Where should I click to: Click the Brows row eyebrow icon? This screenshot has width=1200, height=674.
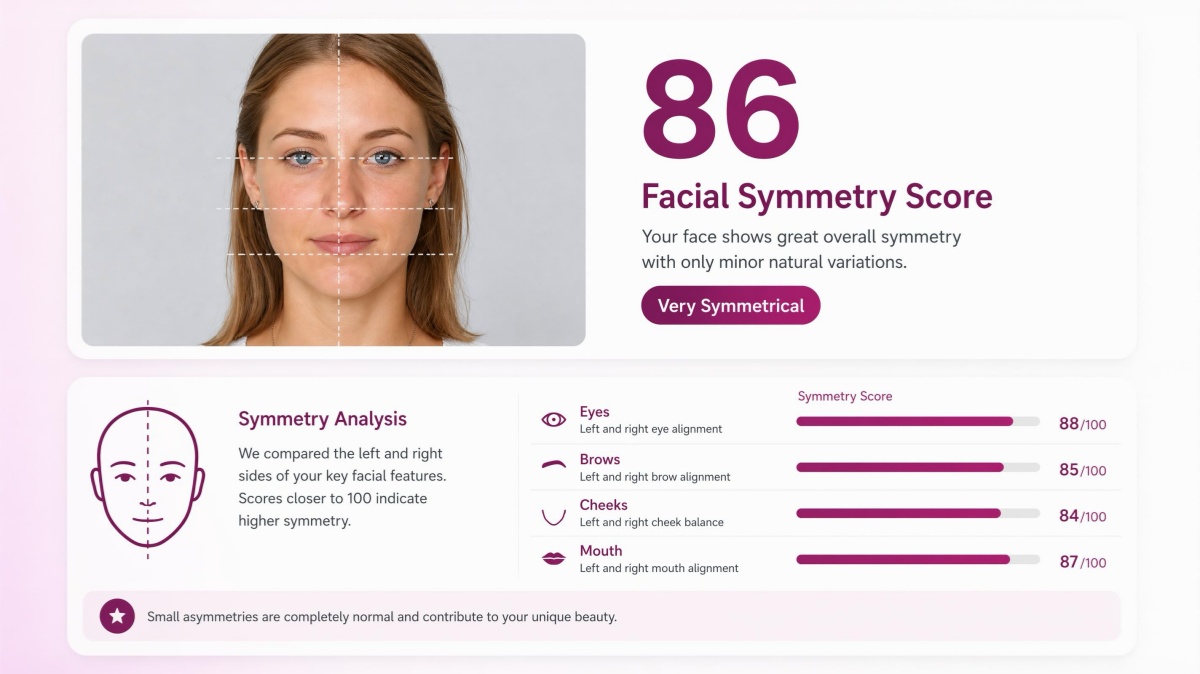click(553, 465)
